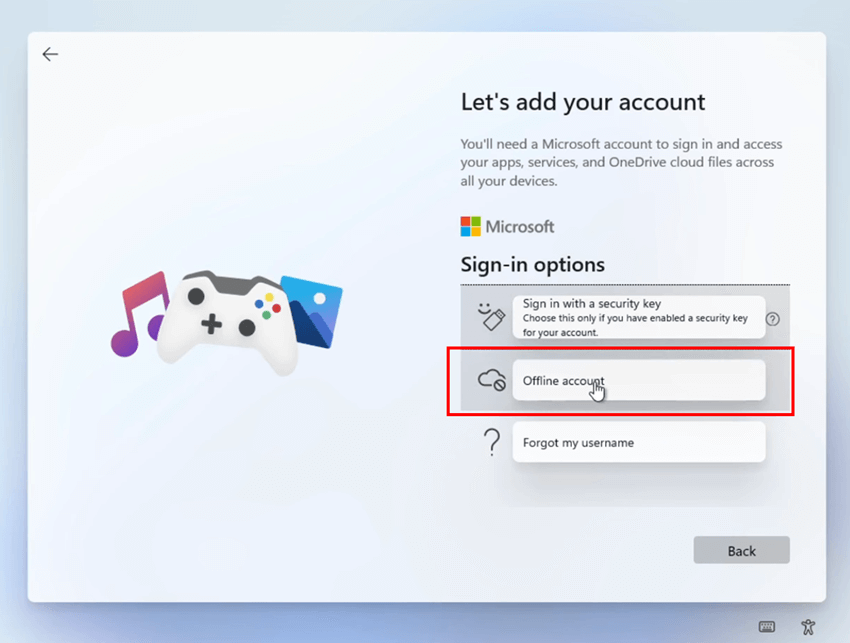This screenshot has width=850, height=643.
Task: Click Forgot my username
Action: tap(638, 441)
